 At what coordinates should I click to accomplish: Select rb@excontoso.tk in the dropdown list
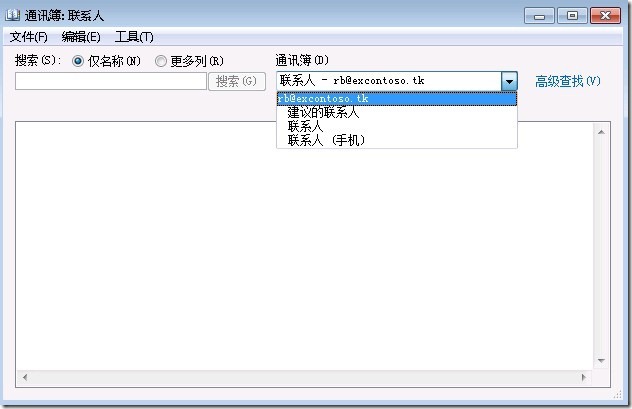pos(396,99)
